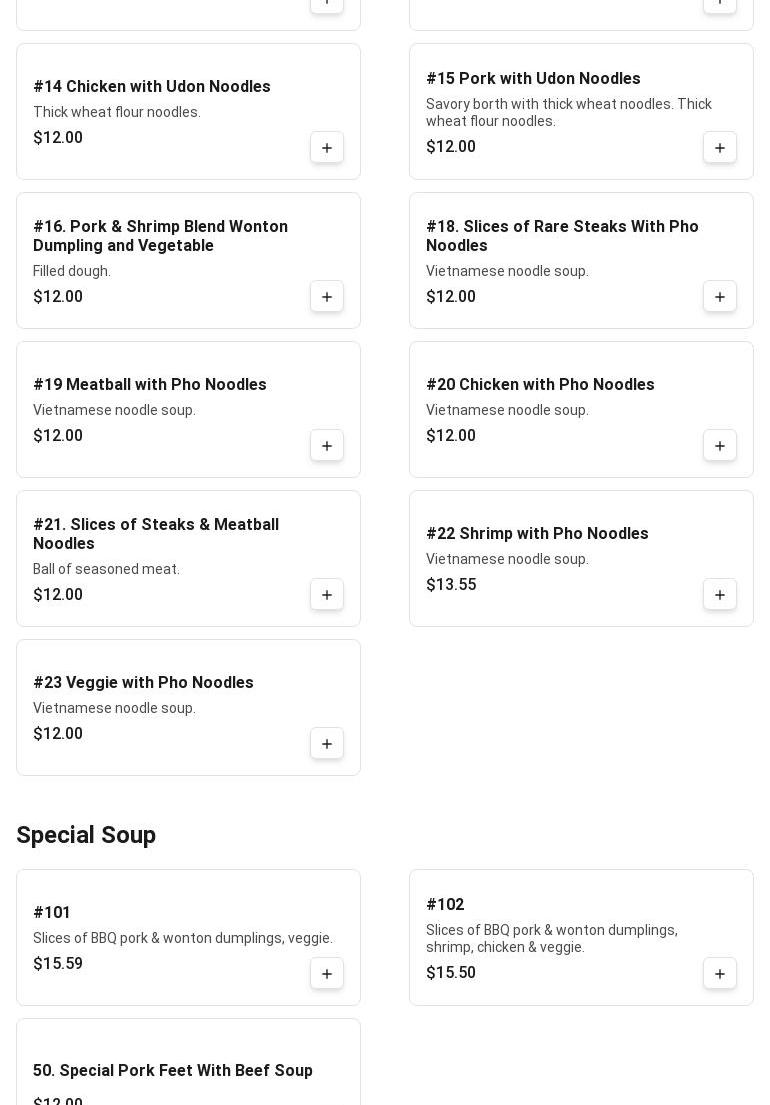Add #22 Shrimp with Pho Noodles
Image resolution: width=770 pixels, height=1105 pixels.
[719, 595]
